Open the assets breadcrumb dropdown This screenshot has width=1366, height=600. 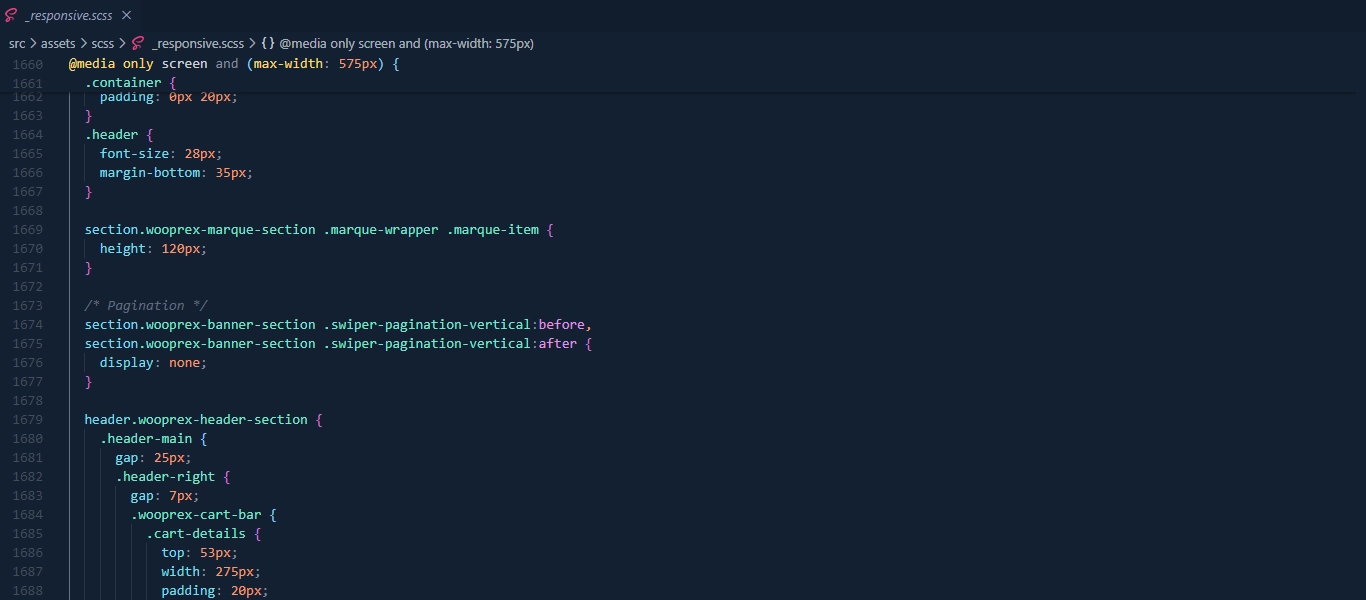57,44
